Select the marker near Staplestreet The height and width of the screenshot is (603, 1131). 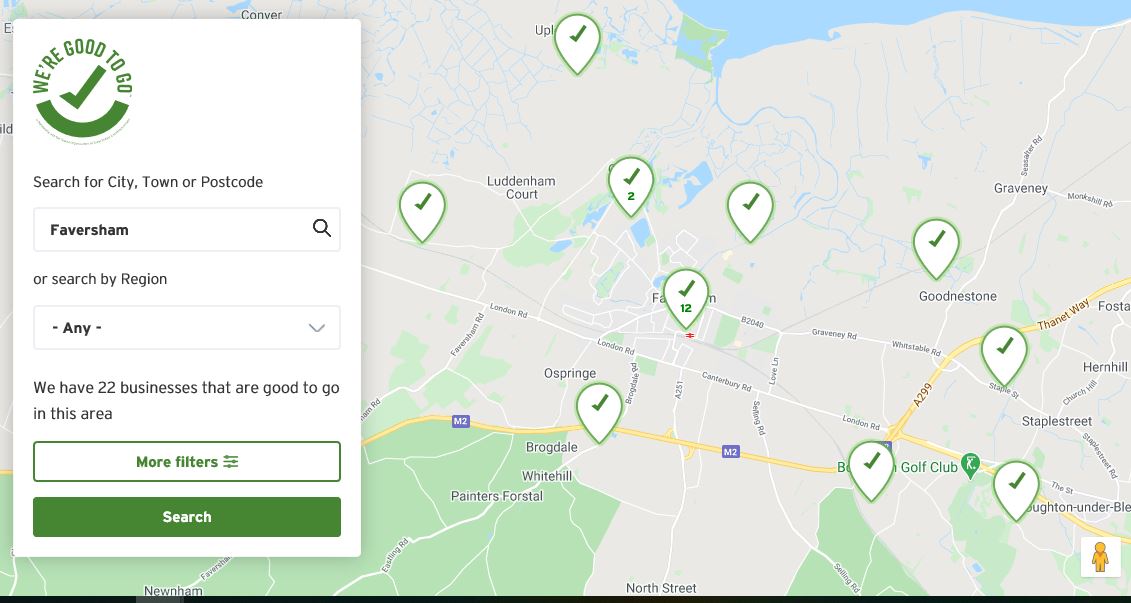1004,353
